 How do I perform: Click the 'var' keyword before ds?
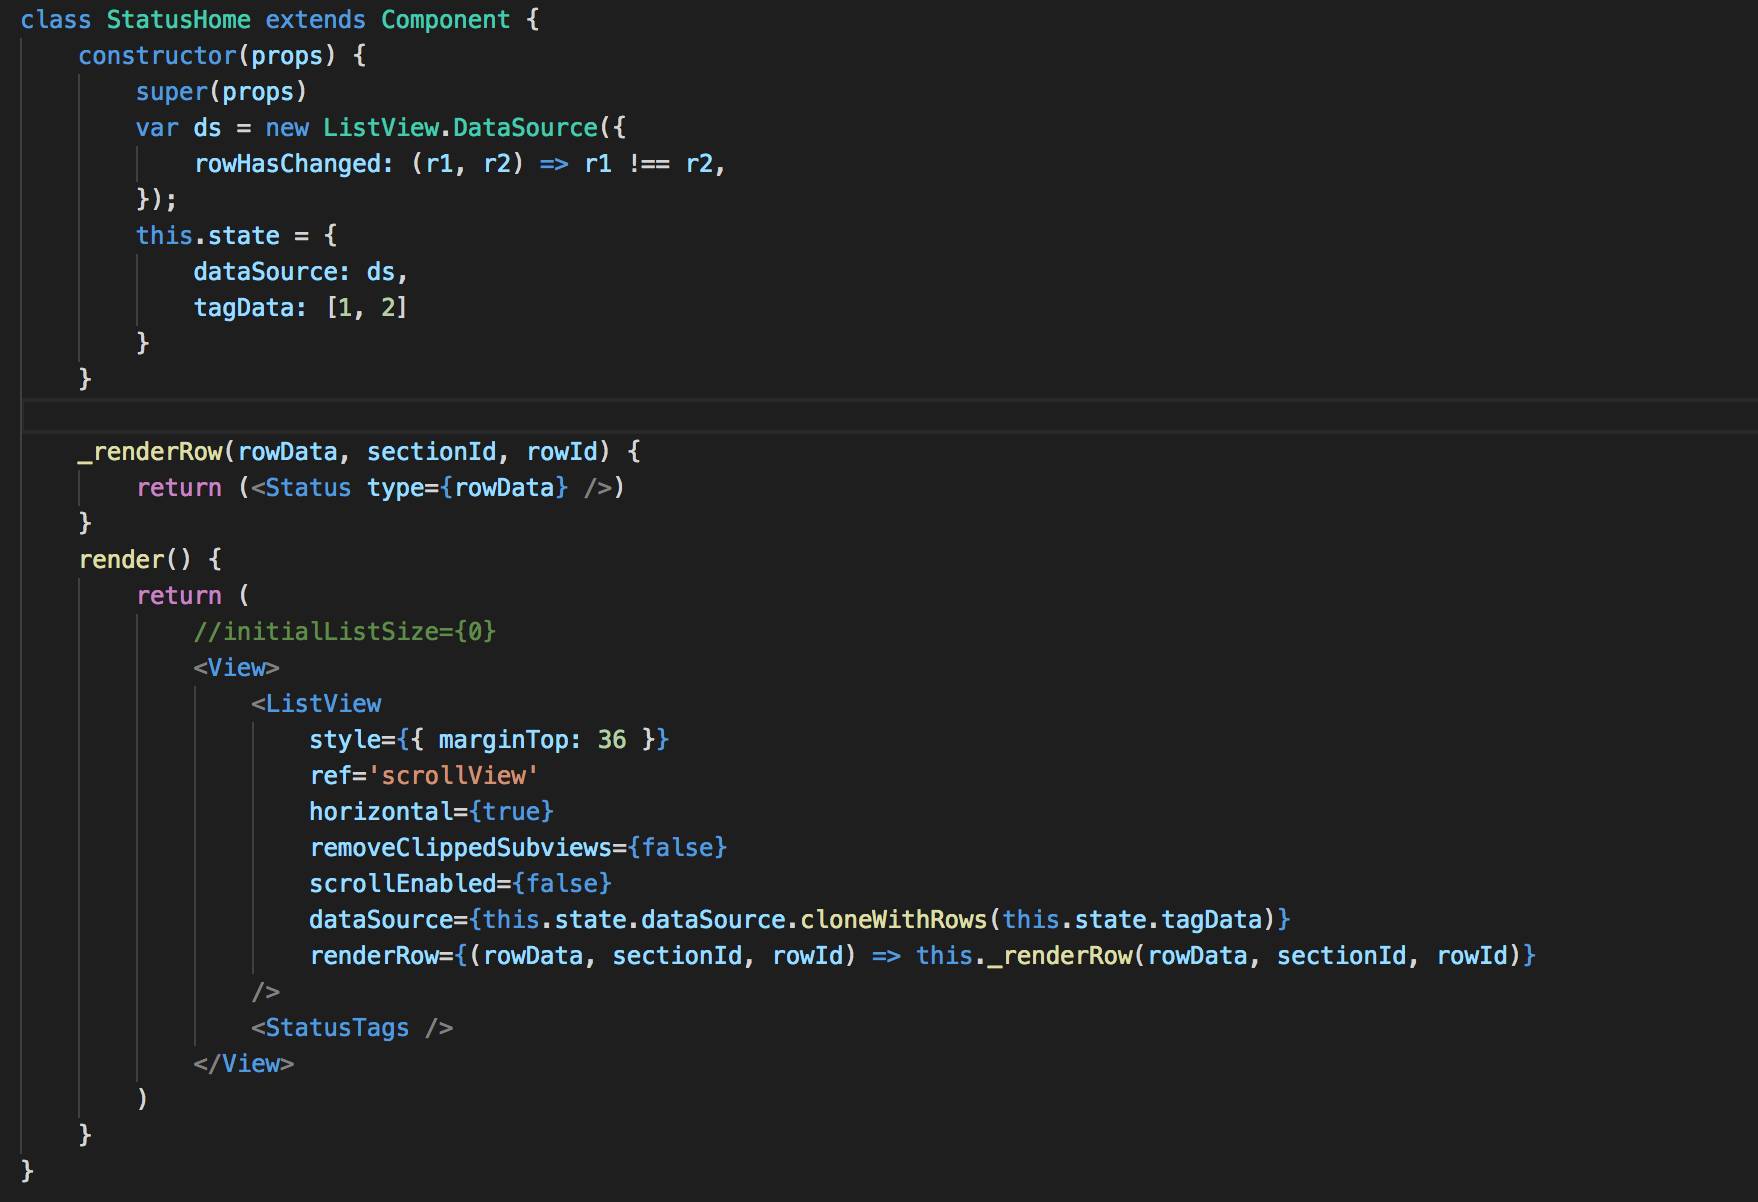[x=157, y=128]
